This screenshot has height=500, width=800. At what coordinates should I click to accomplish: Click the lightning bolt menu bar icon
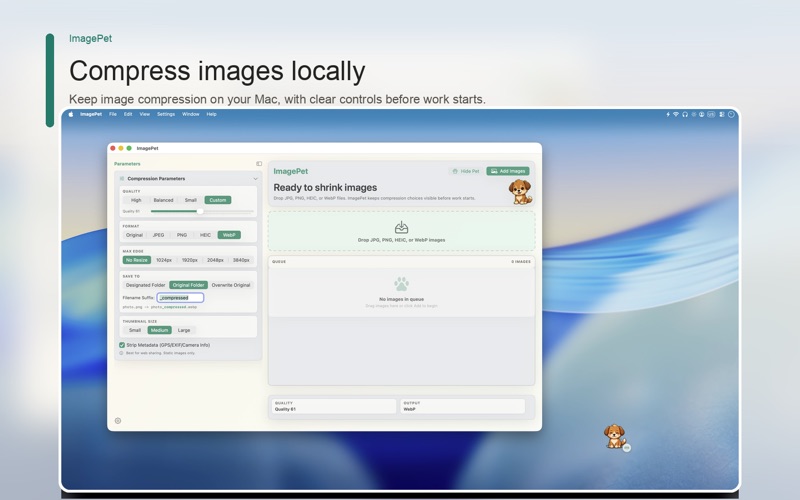(668, 114)
